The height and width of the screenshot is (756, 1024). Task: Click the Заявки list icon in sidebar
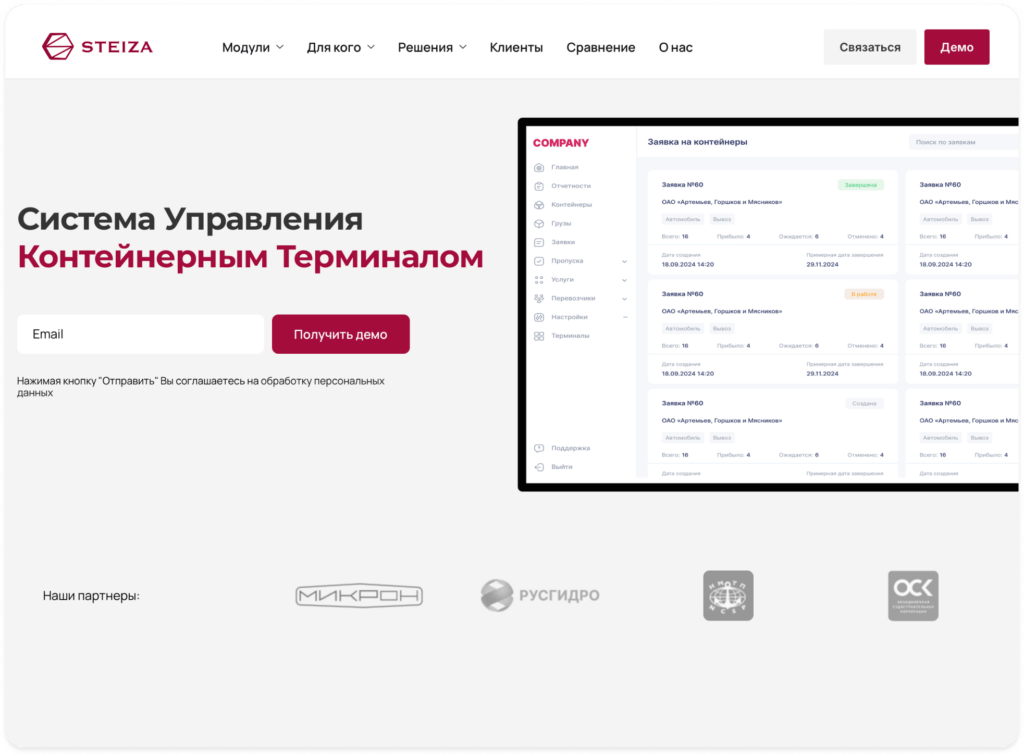tap(539, 242)
